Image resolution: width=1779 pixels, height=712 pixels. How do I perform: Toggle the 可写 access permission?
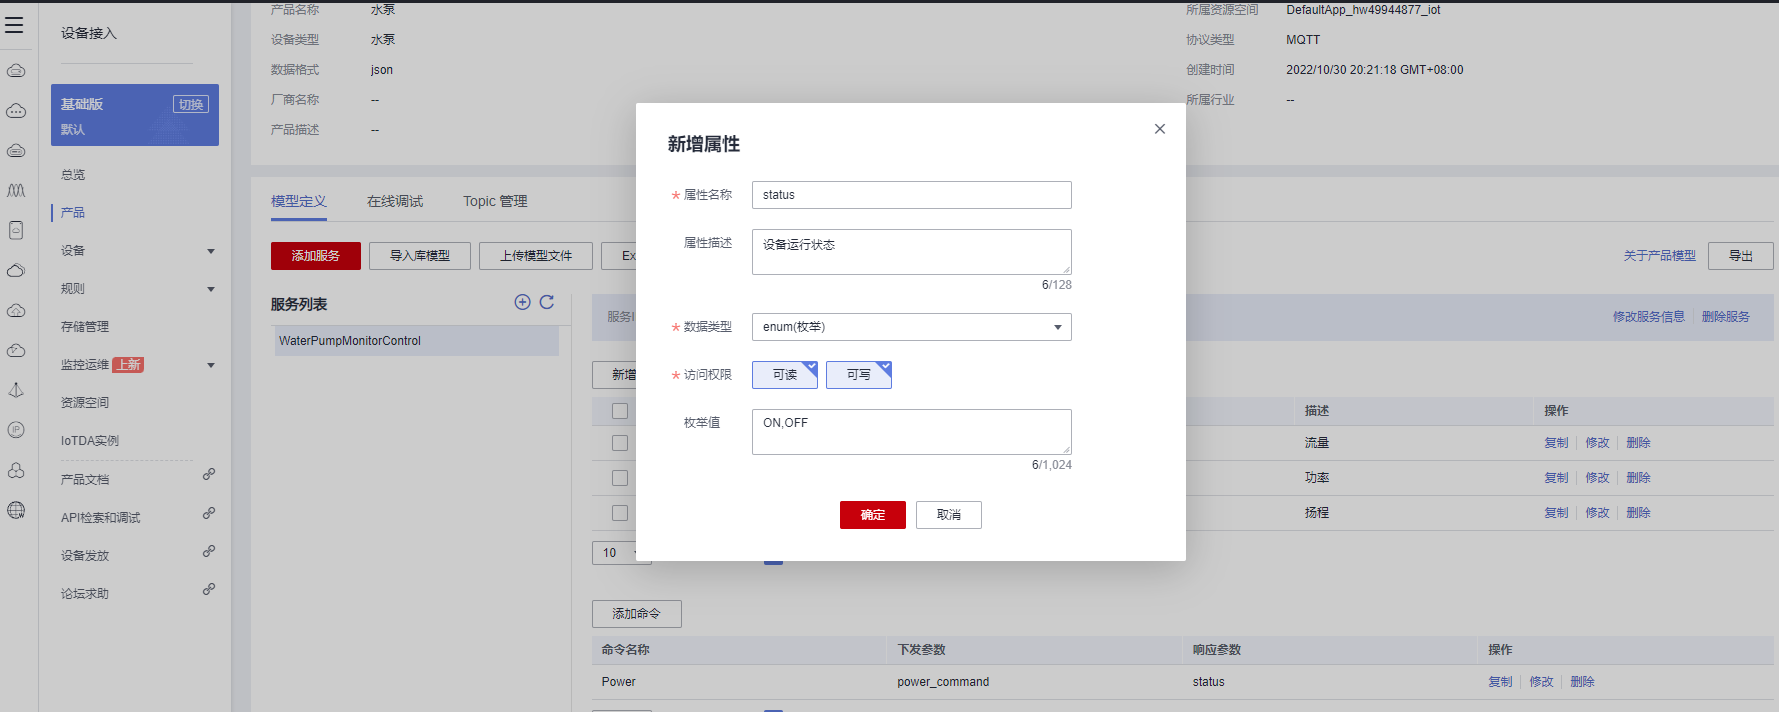[859, 375]
